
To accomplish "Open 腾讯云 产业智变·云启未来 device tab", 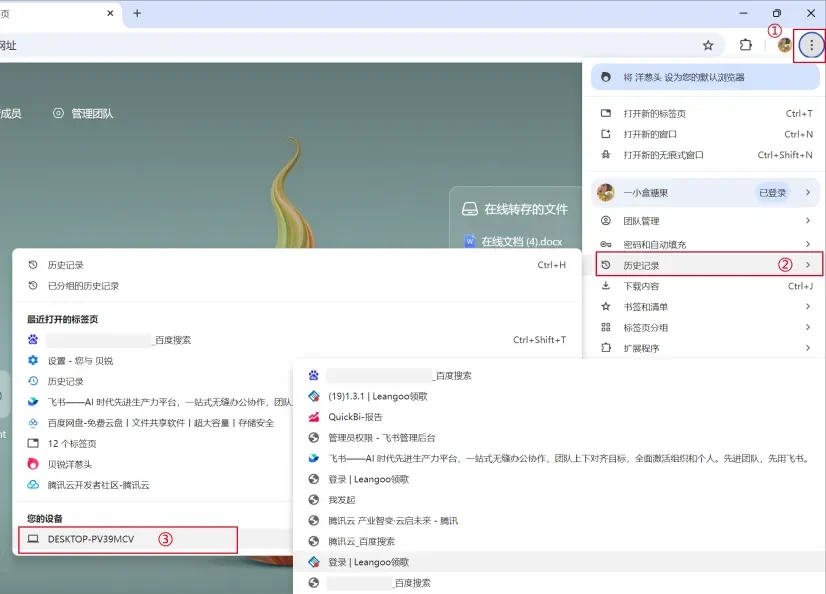I will (x=558, y=521).
